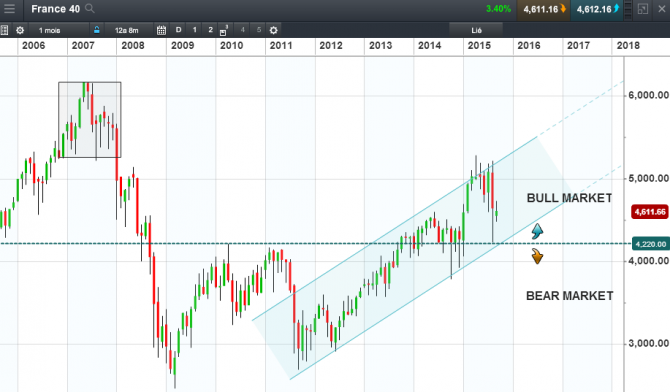The image size is (670, 392).
Task: Click the 3.40% change value
Action: pyautogui.click(x=498, y=9)
